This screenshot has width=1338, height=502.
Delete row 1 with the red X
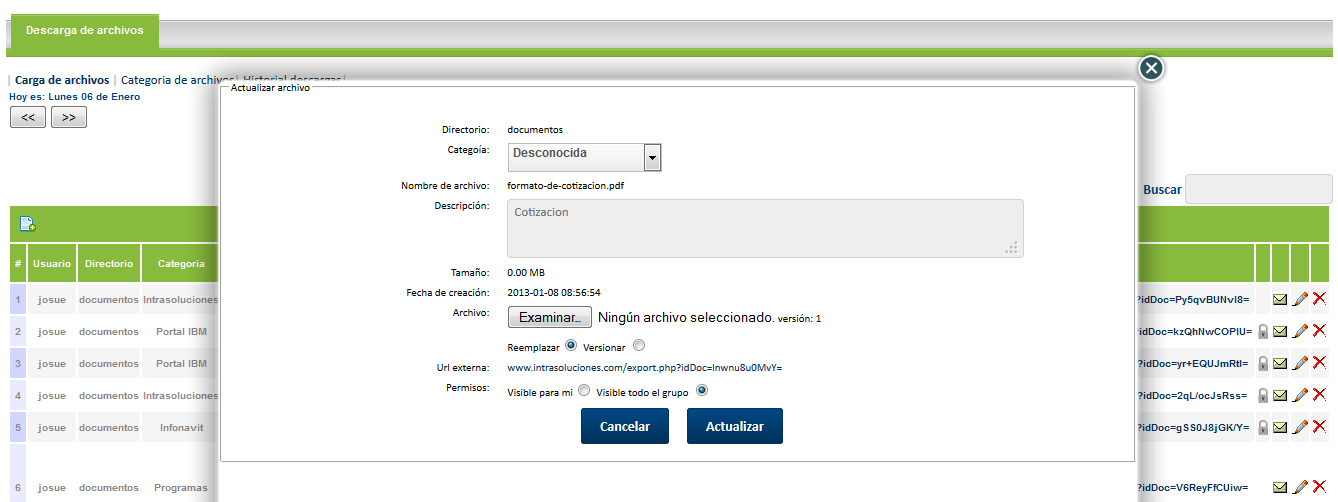click(x=1319, y=299)
